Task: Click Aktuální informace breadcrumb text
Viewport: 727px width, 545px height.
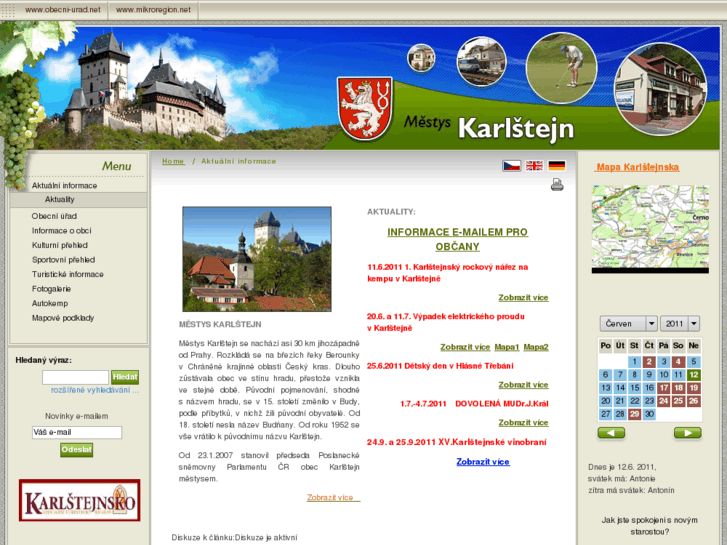Action: tap(238, 161)
